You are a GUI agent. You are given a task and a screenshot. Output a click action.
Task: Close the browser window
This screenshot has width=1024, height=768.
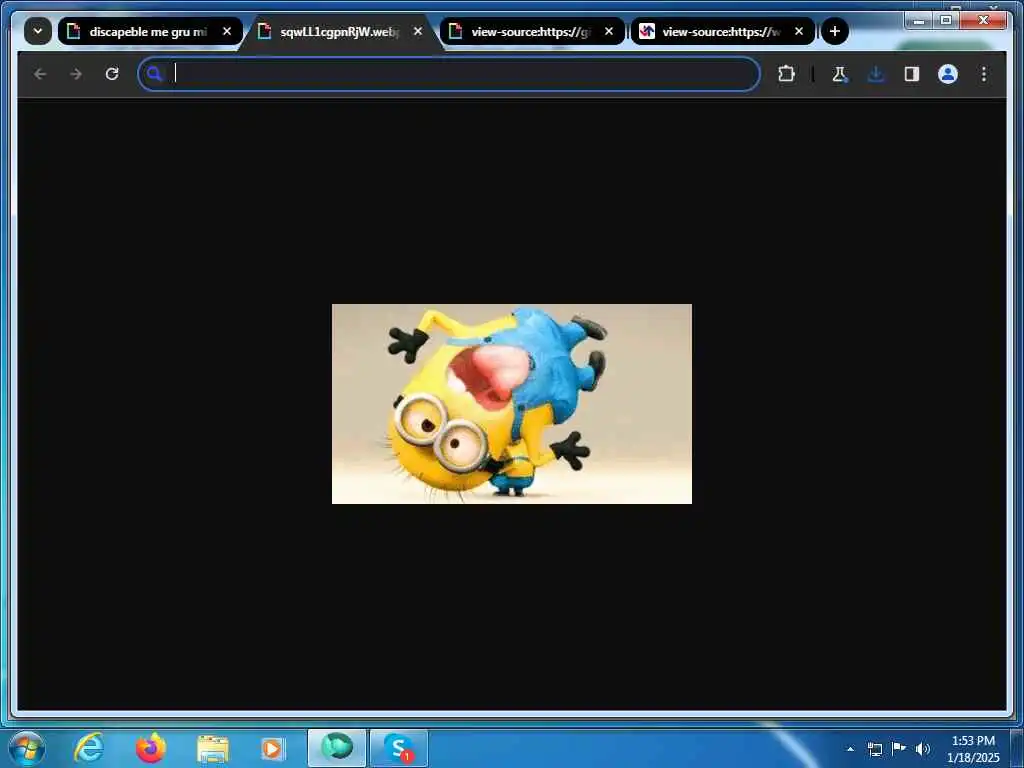point(984,20)
